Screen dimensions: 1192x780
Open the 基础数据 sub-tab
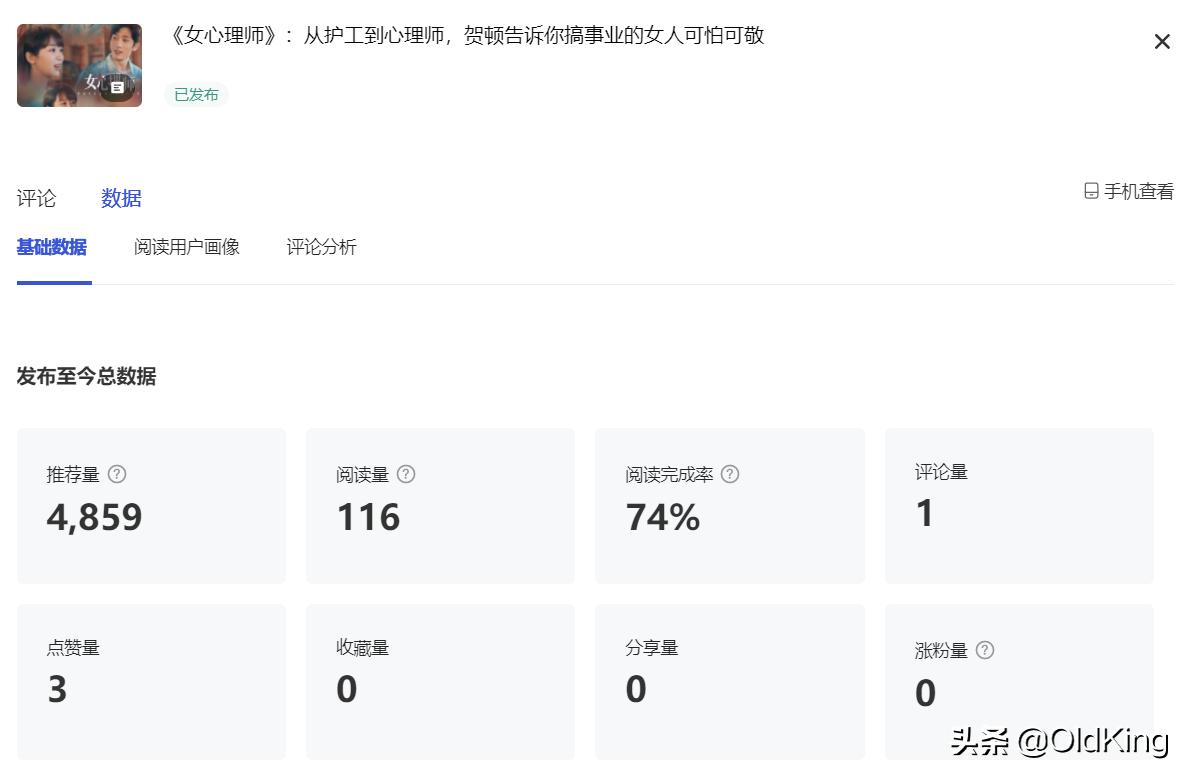(x=52, y=247)
